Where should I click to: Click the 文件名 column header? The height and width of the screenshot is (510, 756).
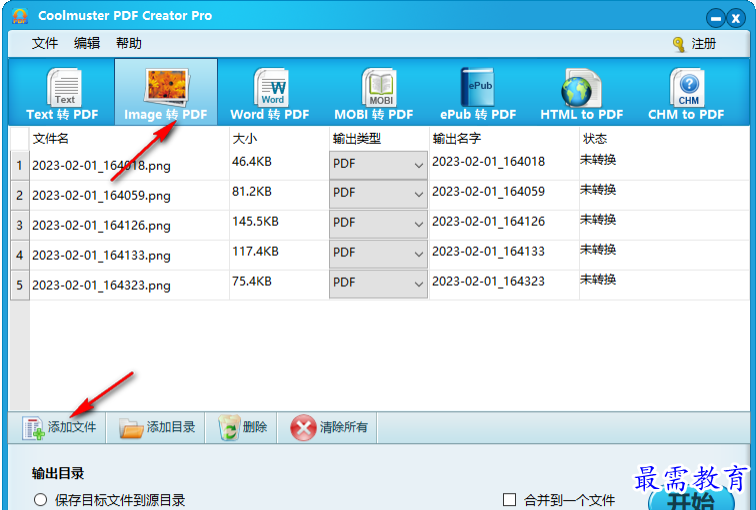(51, 139)
